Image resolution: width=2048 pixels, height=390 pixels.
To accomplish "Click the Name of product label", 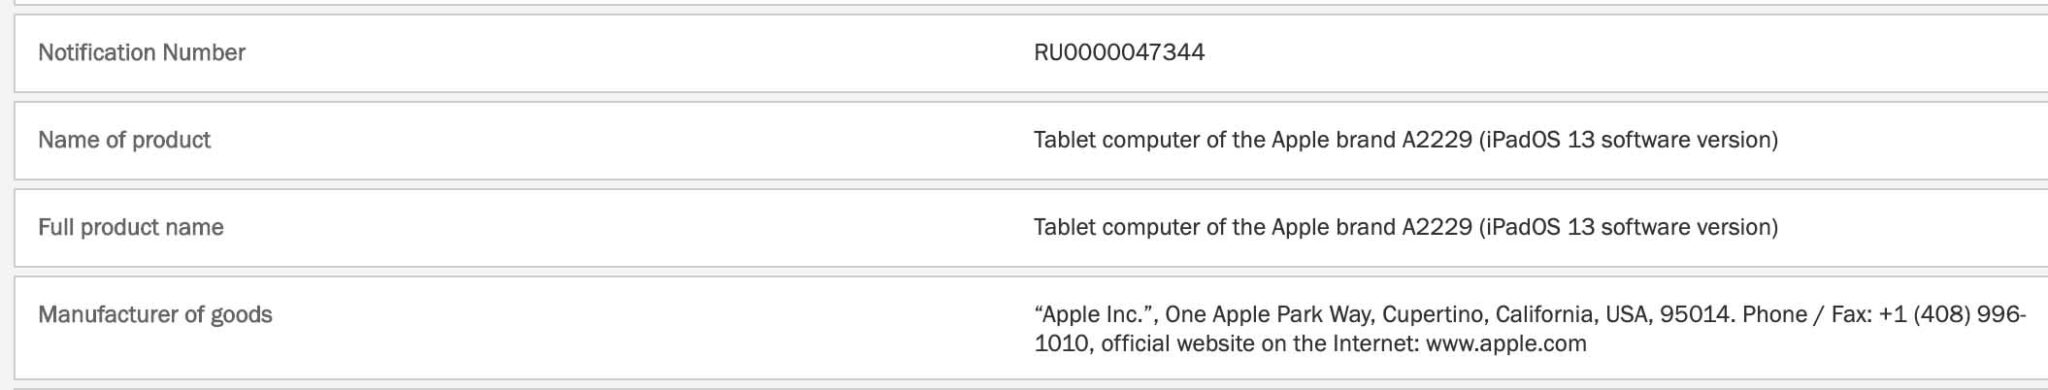I will click(124, 140).
